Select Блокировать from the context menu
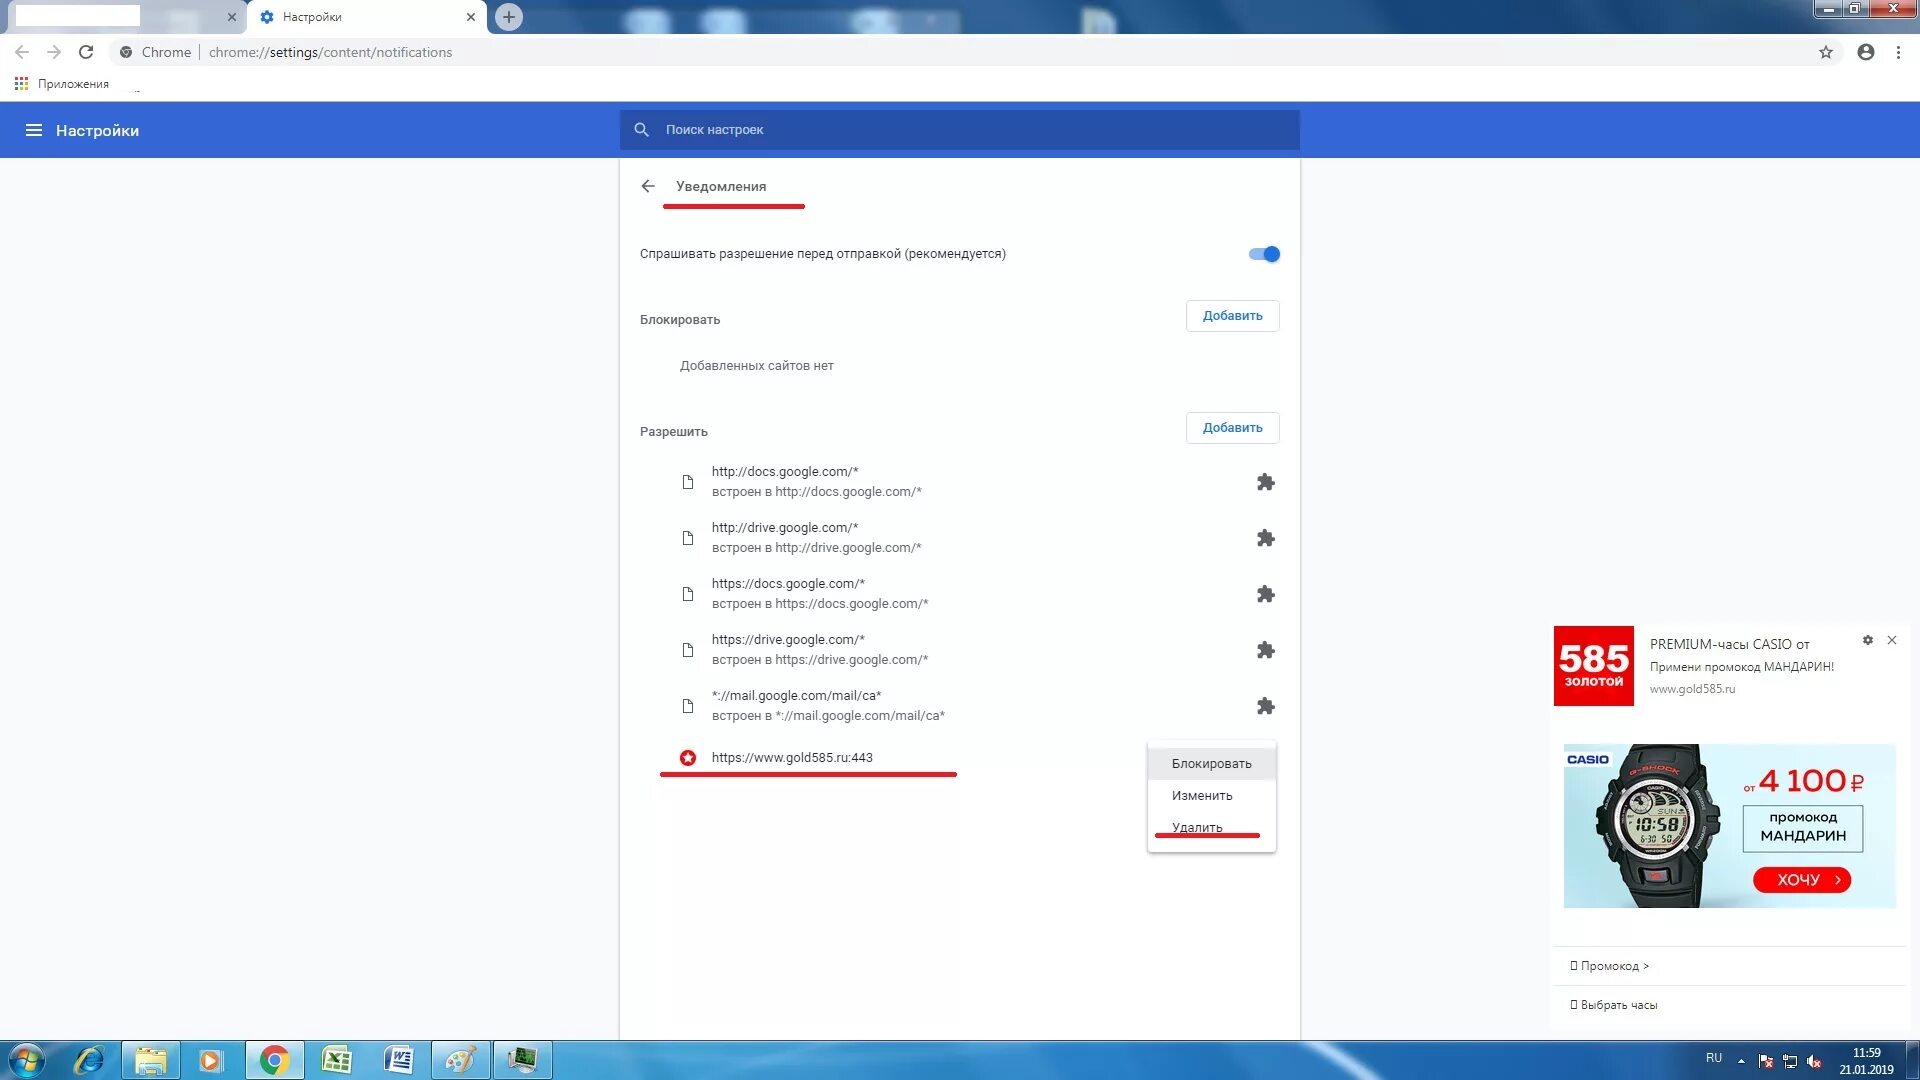 coord(1211,762)
